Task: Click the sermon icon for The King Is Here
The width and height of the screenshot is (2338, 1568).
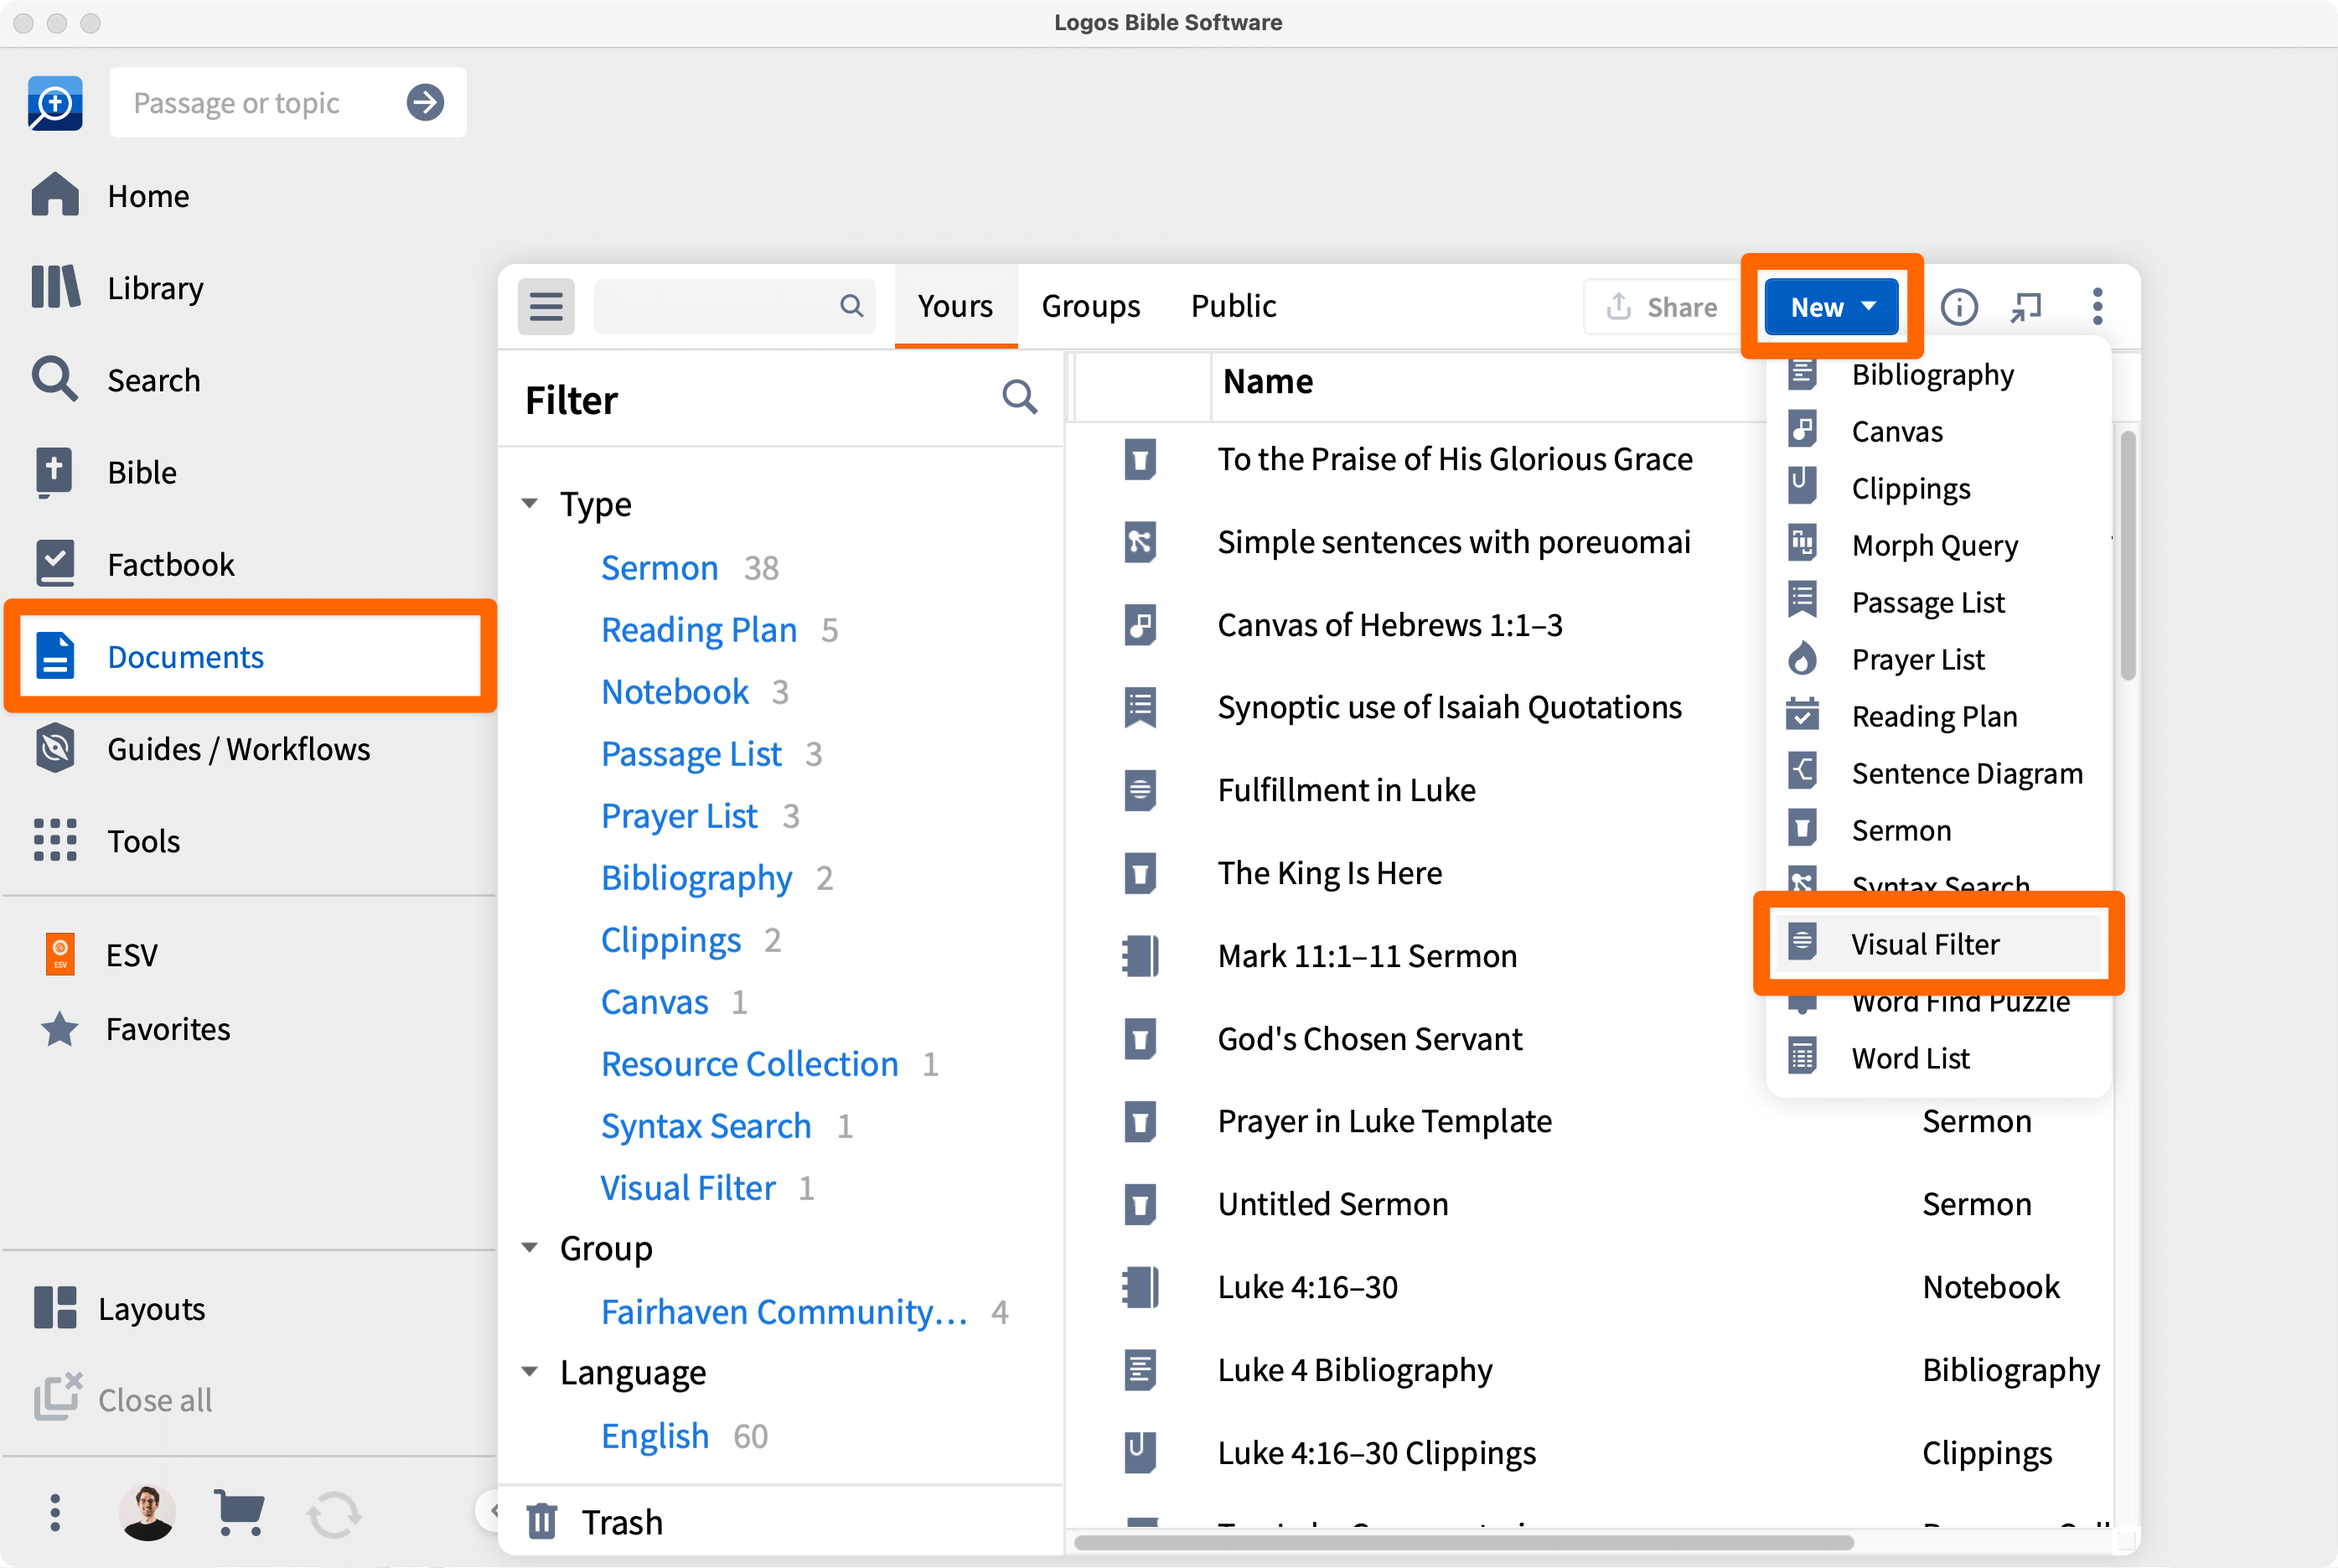Action: (1140, 873)
